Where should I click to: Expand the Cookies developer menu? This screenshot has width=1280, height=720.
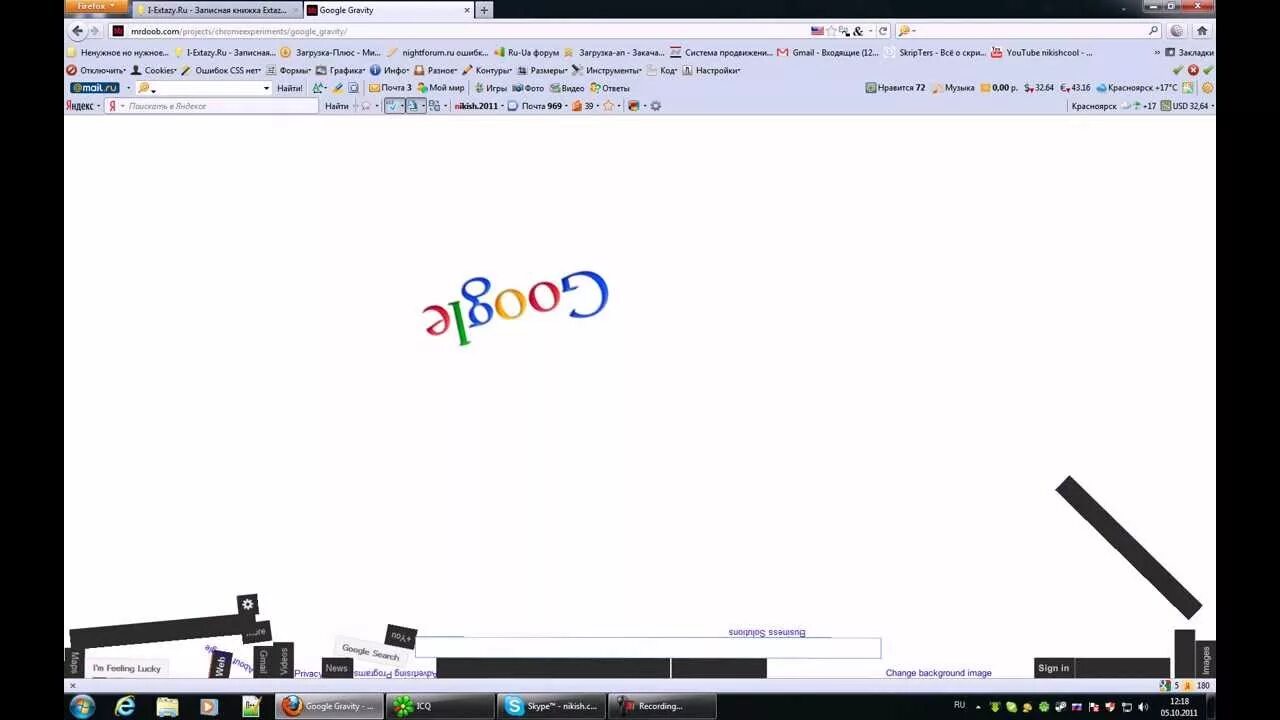[x=154, y=71]
